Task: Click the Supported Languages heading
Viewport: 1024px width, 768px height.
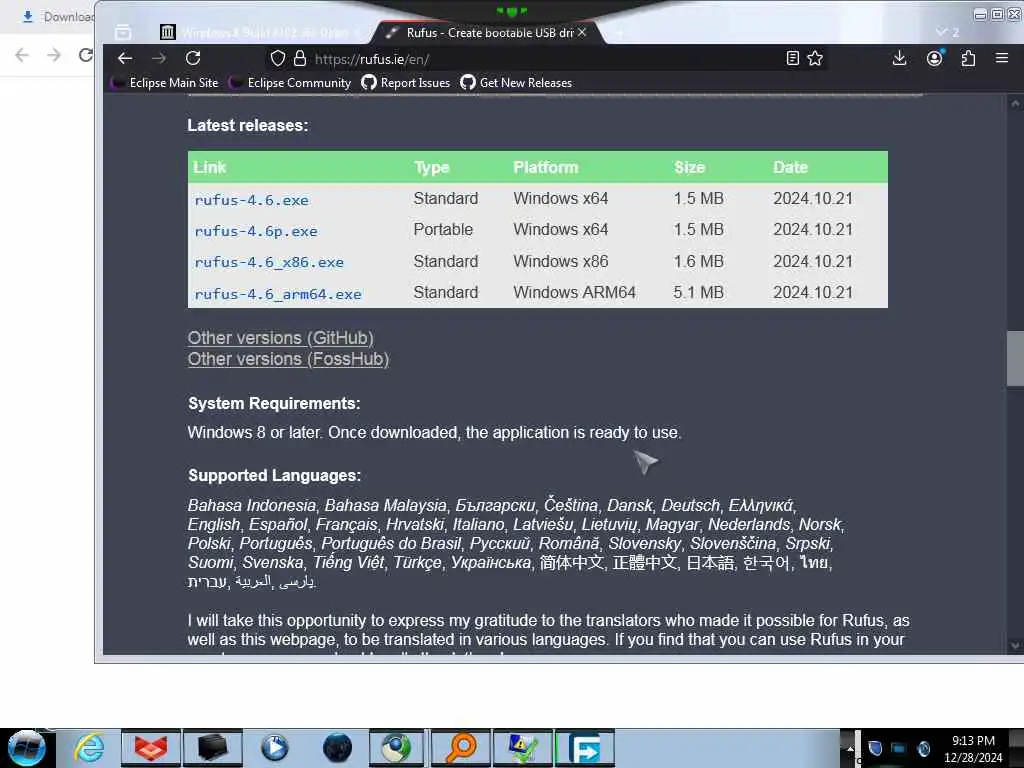Action: [x=274, y=475]
